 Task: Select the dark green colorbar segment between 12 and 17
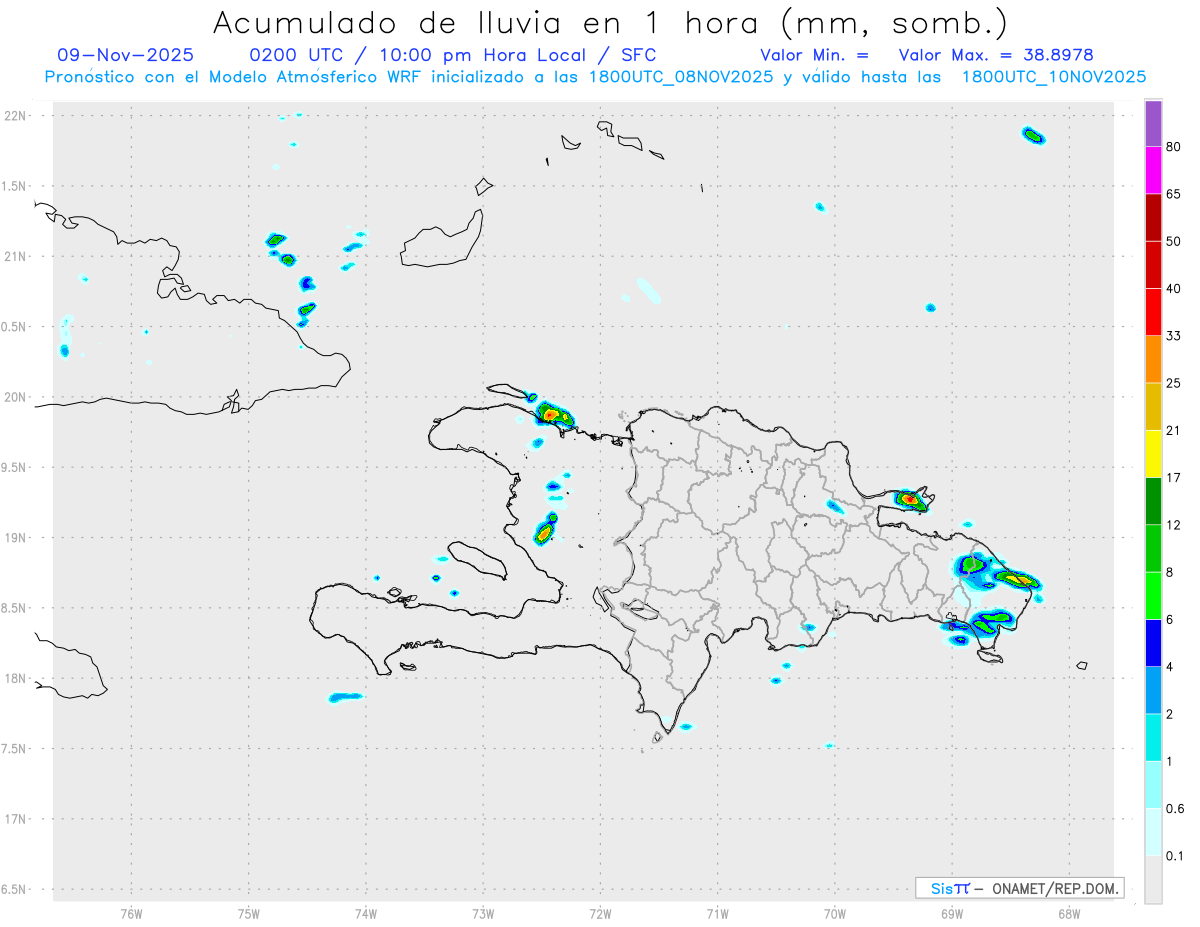pos(1153,500)
